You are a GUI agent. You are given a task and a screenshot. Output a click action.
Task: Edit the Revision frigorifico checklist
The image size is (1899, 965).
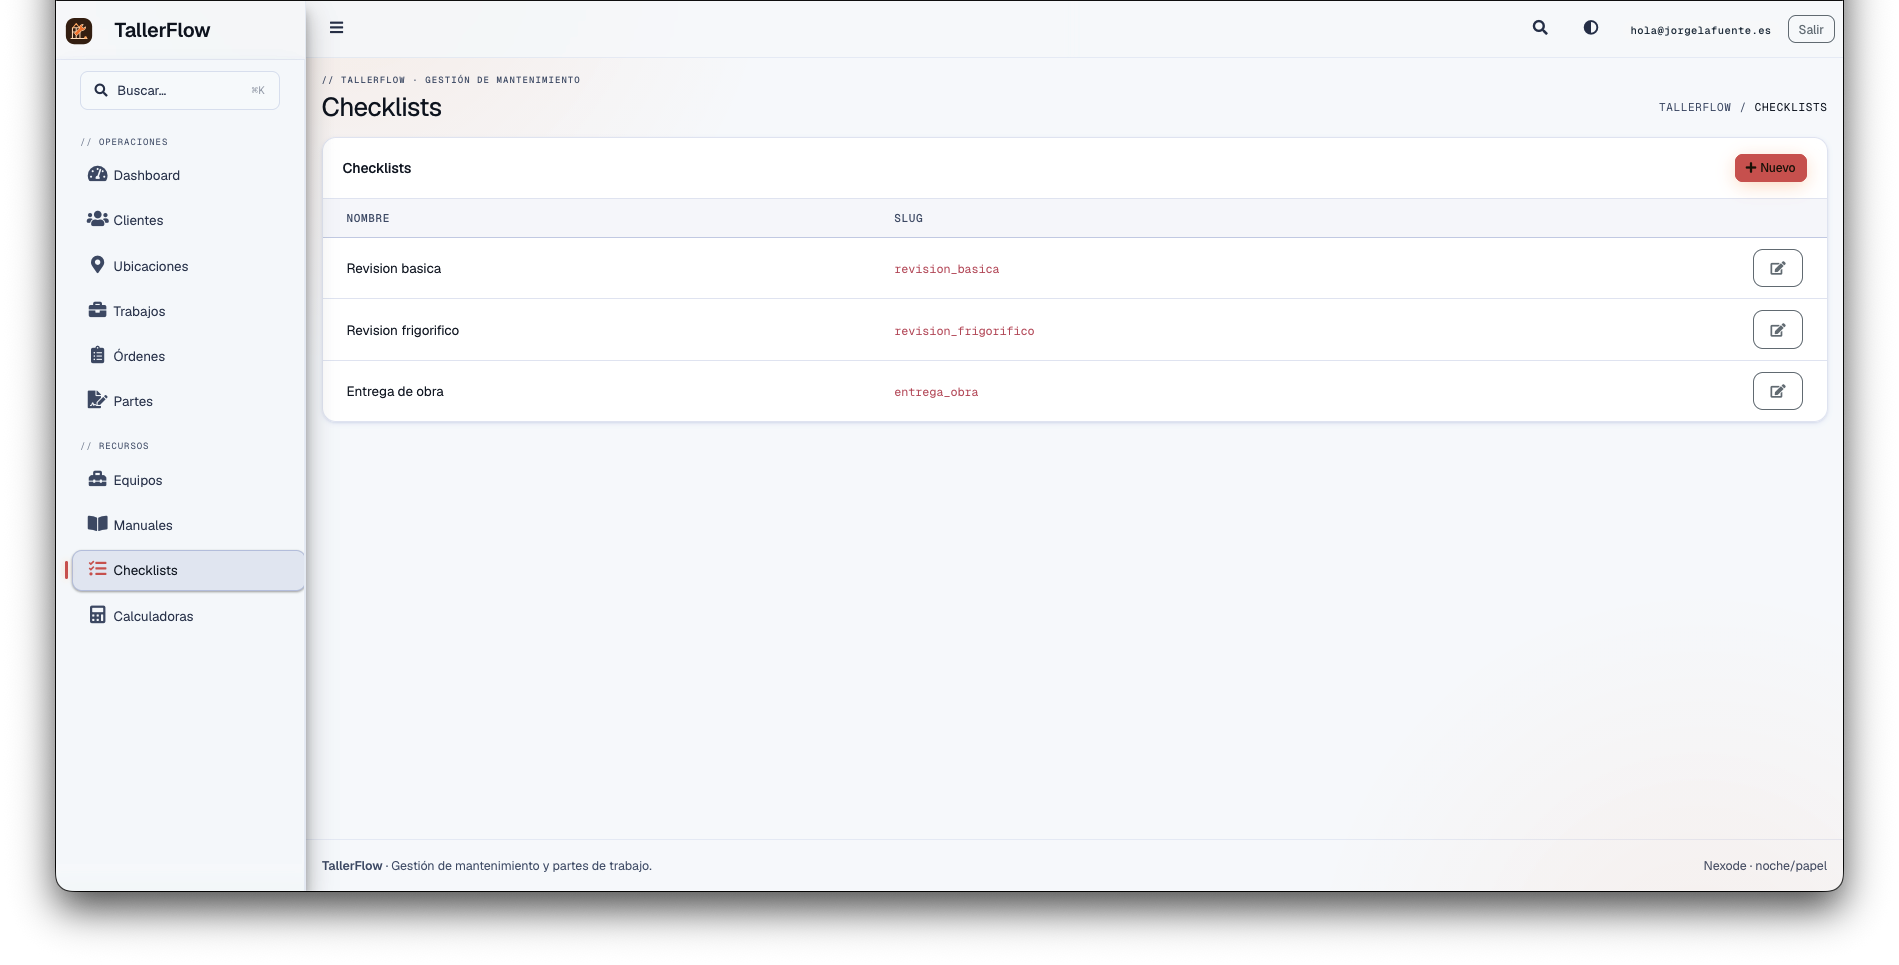pyautogui.click(x=1777, y=330)
